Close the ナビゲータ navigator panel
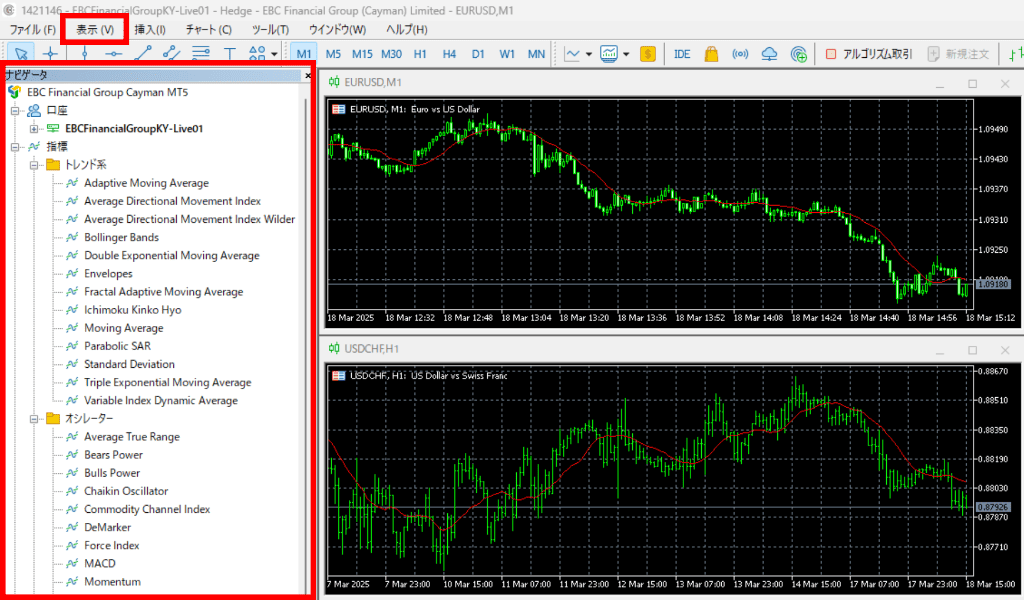 (308, 76)
